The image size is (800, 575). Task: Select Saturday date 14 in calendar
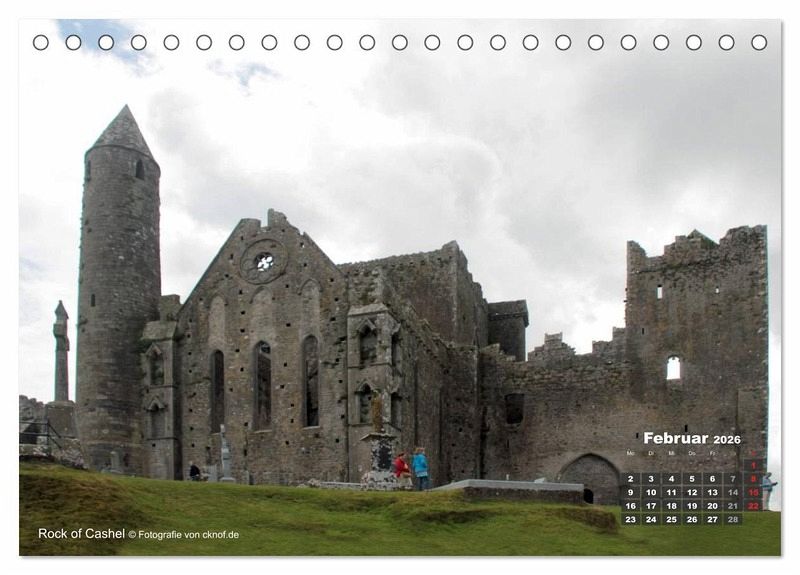[733, 492]
